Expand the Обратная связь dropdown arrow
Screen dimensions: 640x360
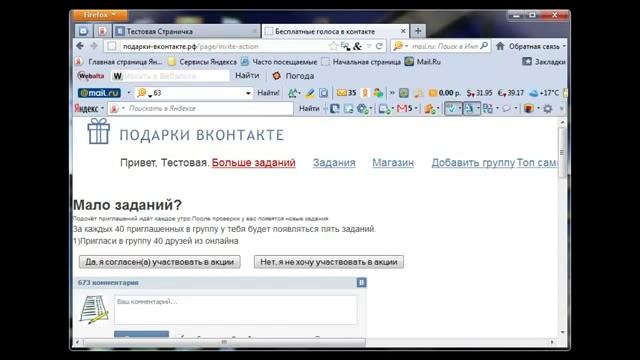coord(564,47)
